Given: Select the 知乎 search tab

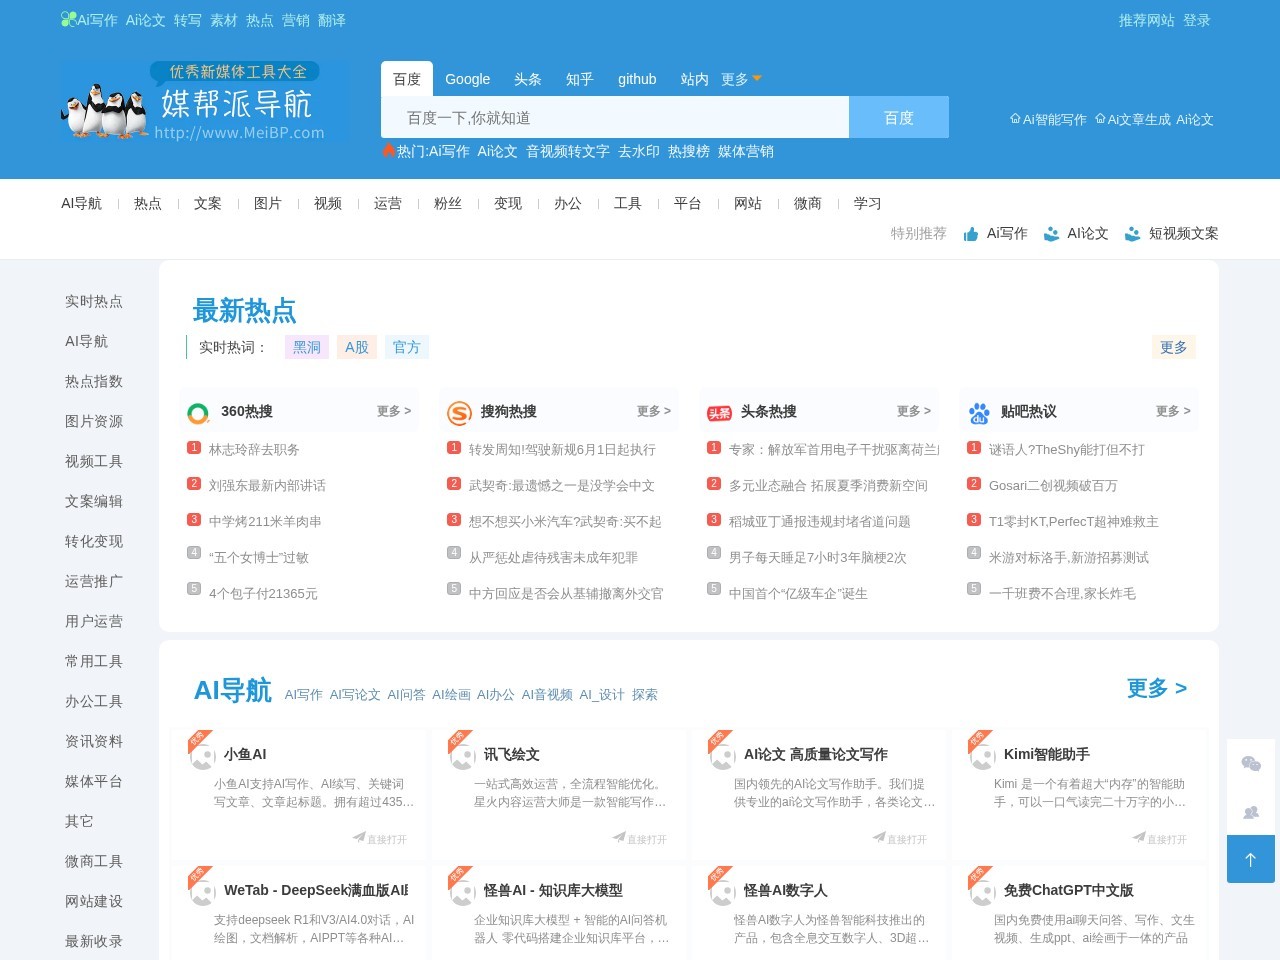Looking at the screenshot, I should [580, 79].
